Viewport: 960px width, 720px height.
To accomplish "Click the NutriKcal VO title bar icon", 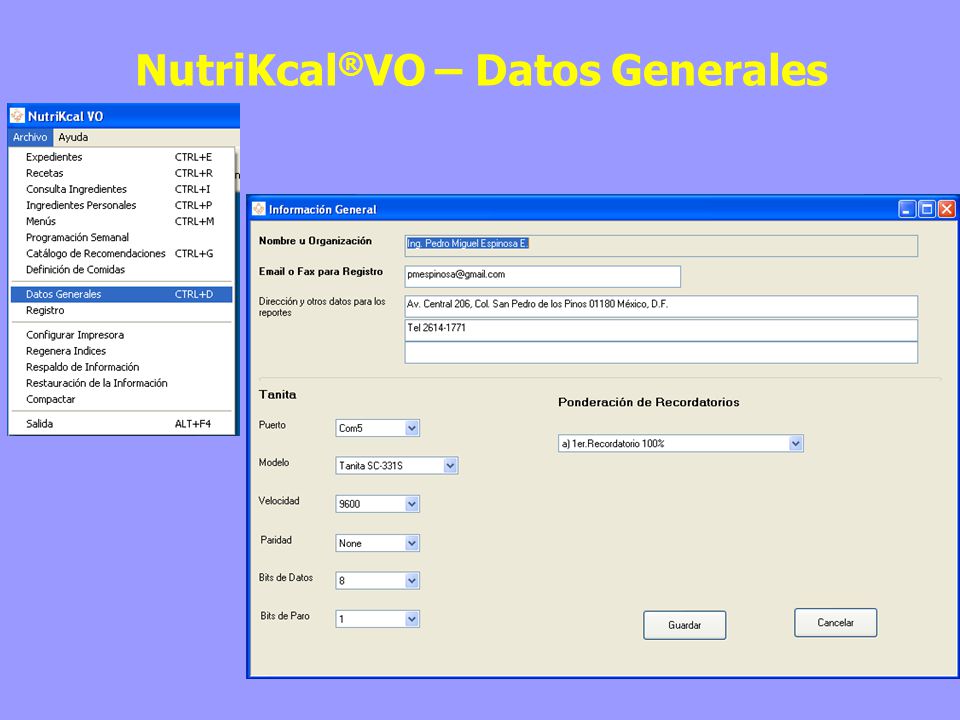I will (x=17, y=116).
